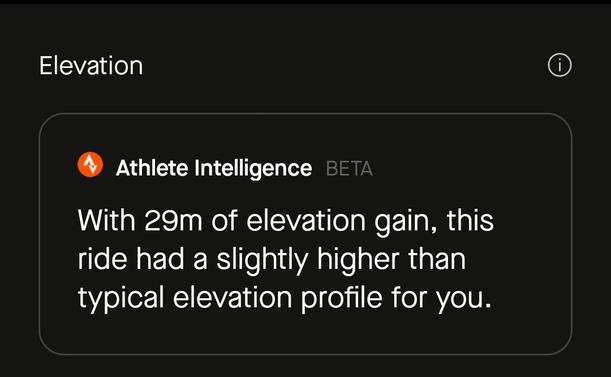Click the word "slightly" in the insight text
The width and height of the screenshot is (611, 377).
(x=262, y=260)
